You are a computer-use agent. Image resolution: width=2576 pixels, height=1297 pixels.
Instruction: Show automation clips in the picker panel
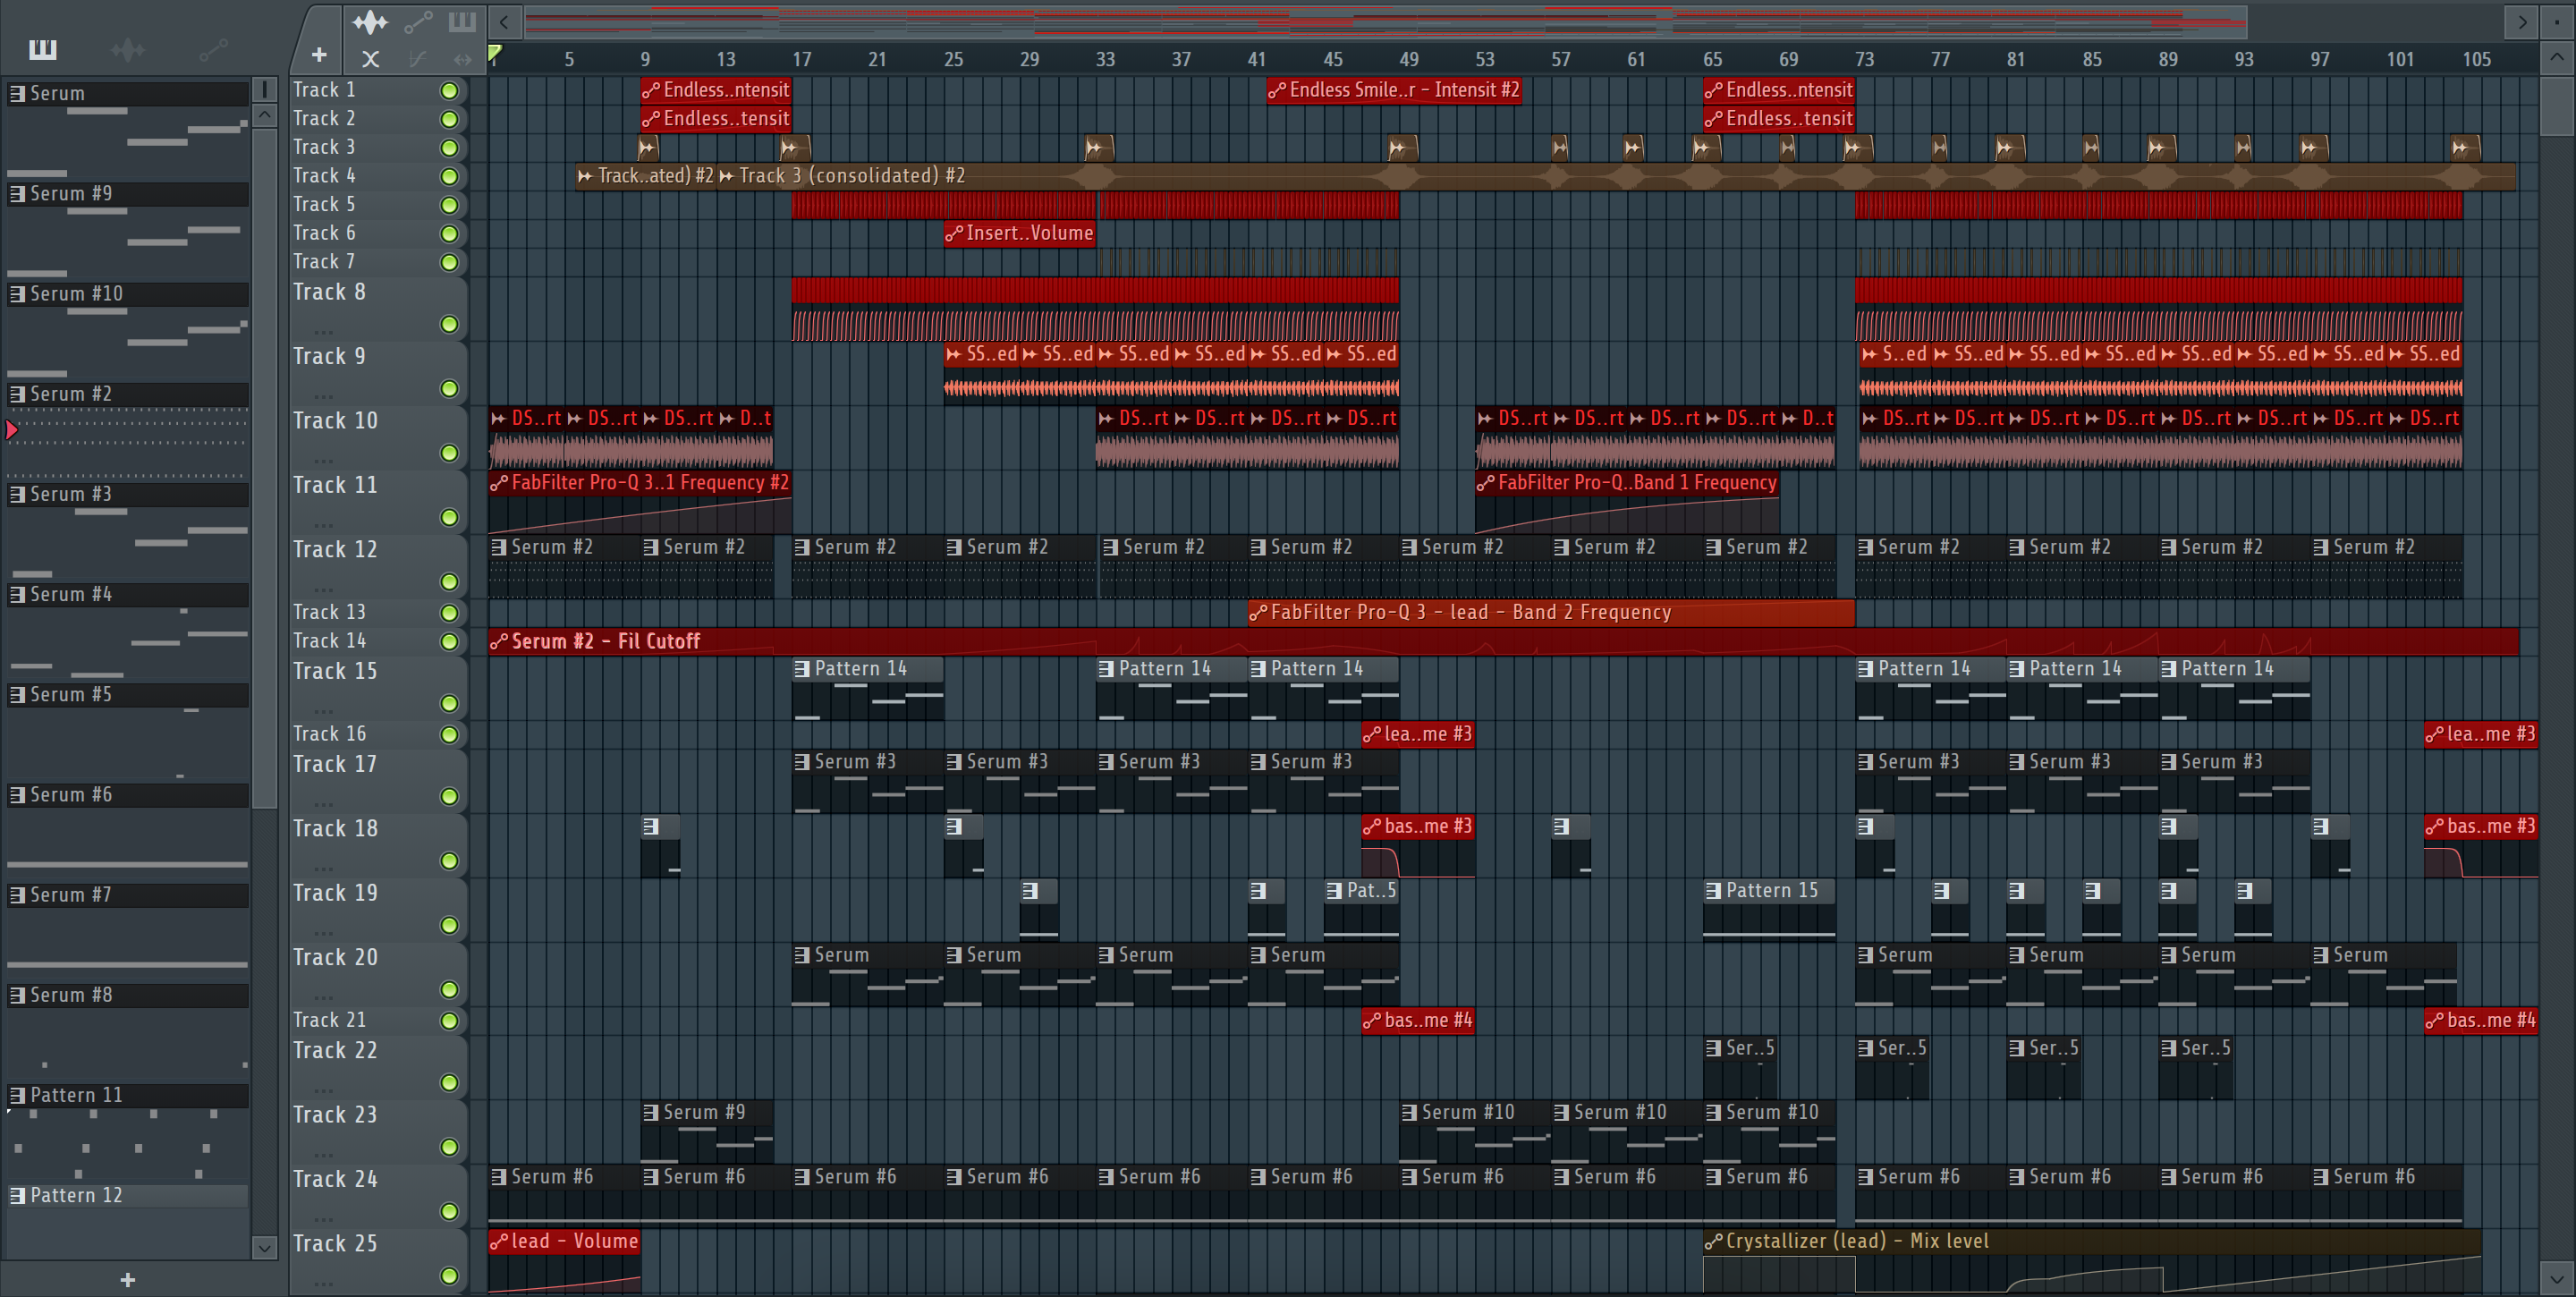click(x=213, y=49)
